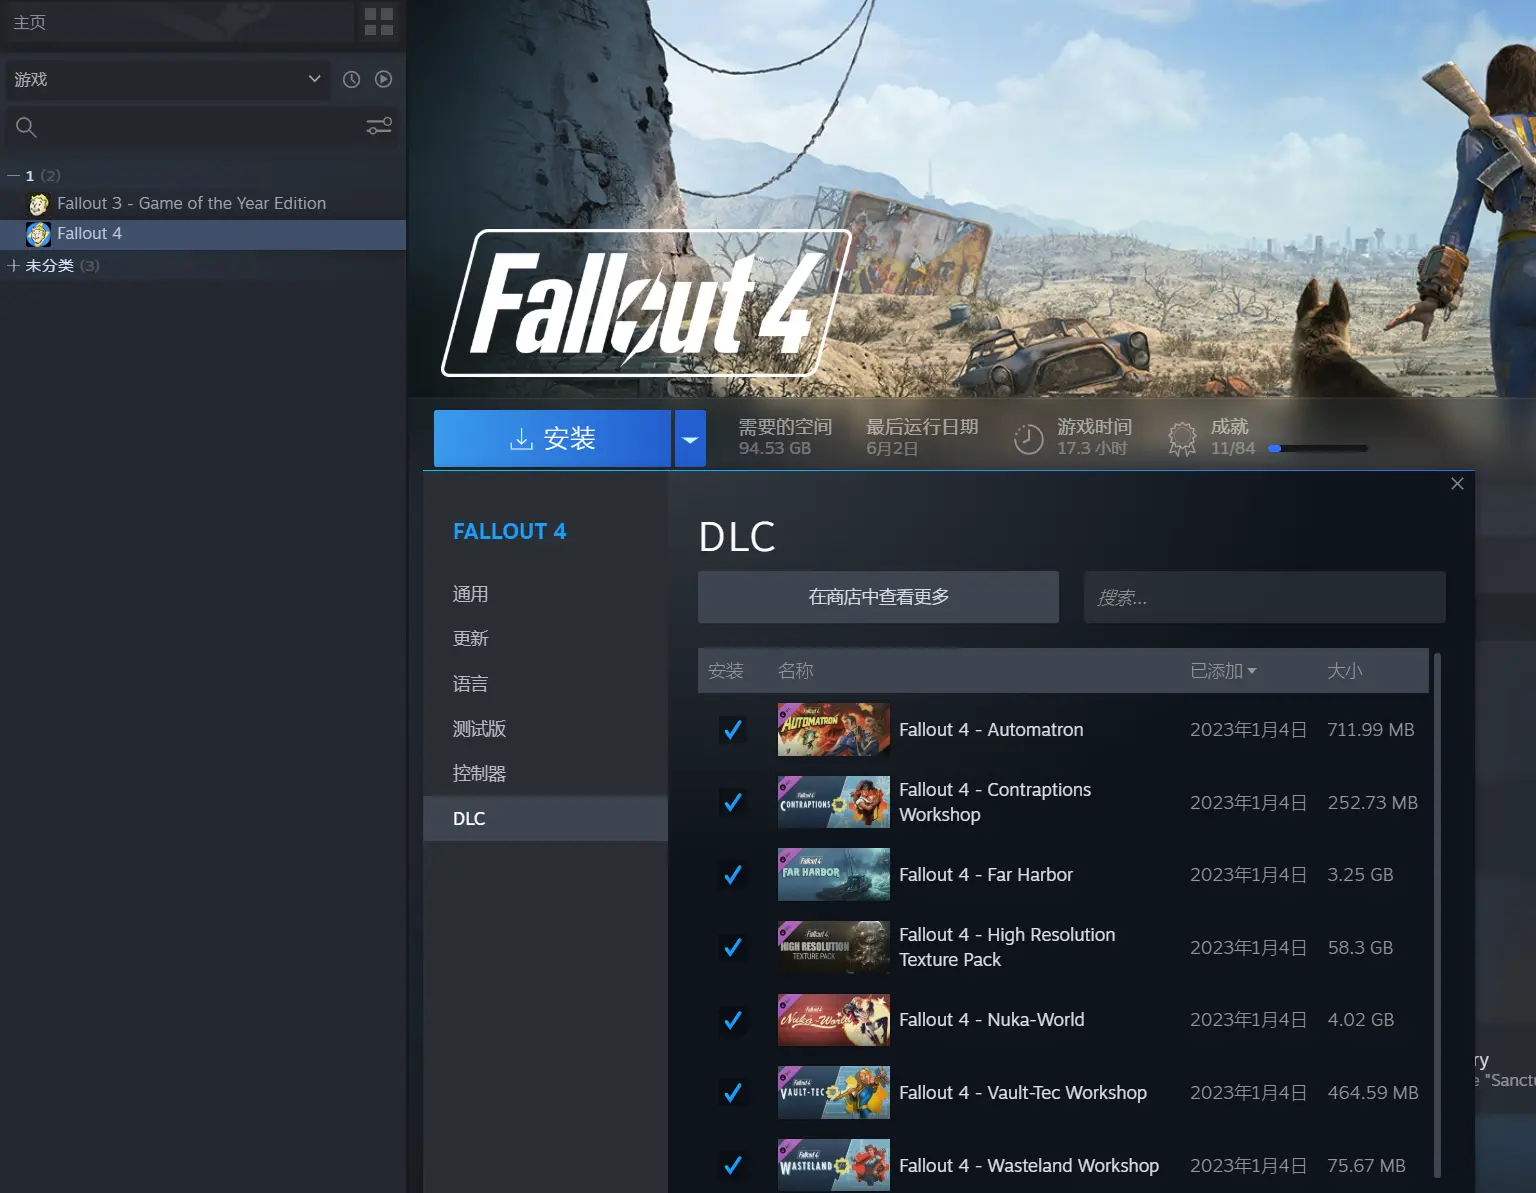Click the High Resolution Texture Pack thumbnail
Viewport: 1536px width, 1193px height.
(x=834, y=947)
